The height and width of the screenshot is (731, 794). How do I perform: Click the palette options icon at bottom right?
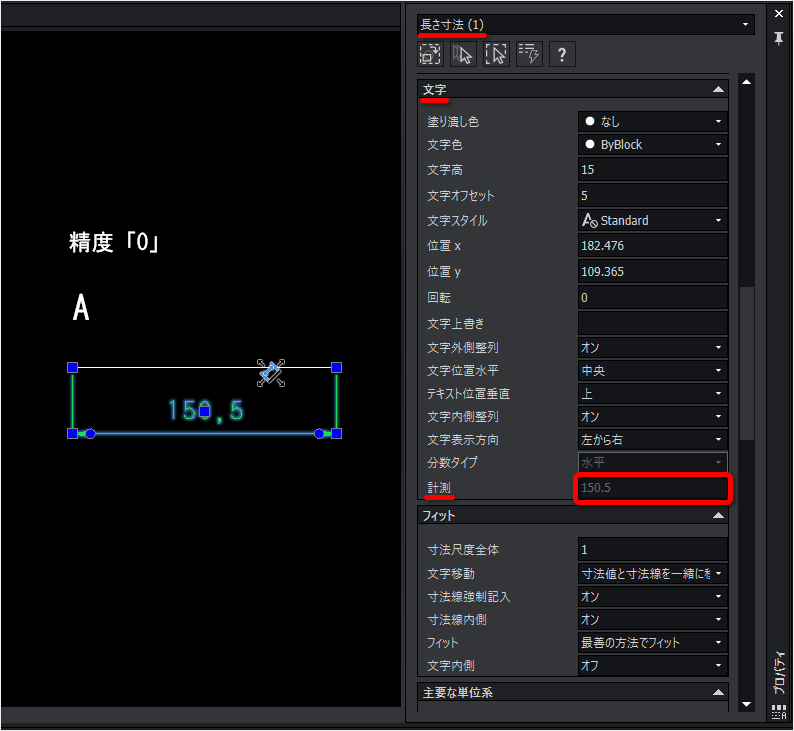pos(779,711)
